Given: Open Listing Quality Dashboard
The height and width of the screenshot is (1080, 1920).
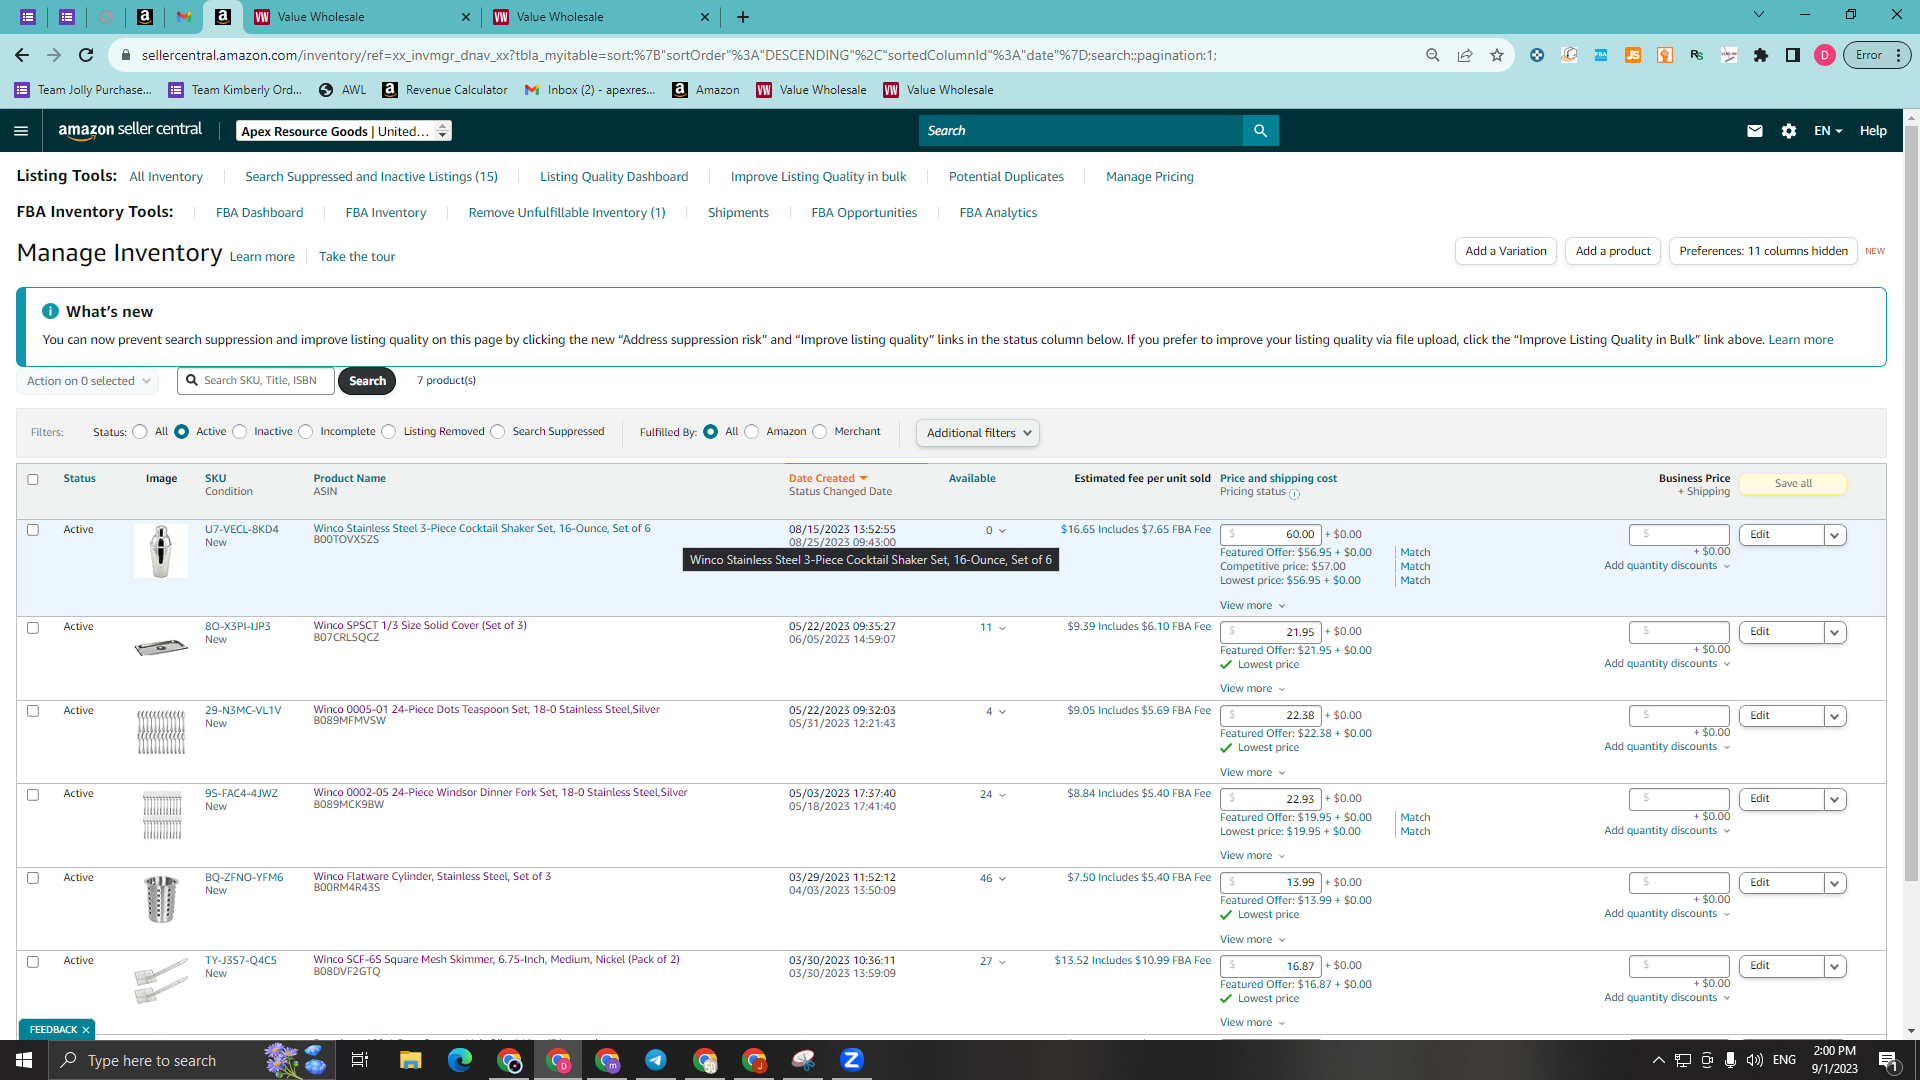Looking at the screenshot, I should click(x=614, y=177).
